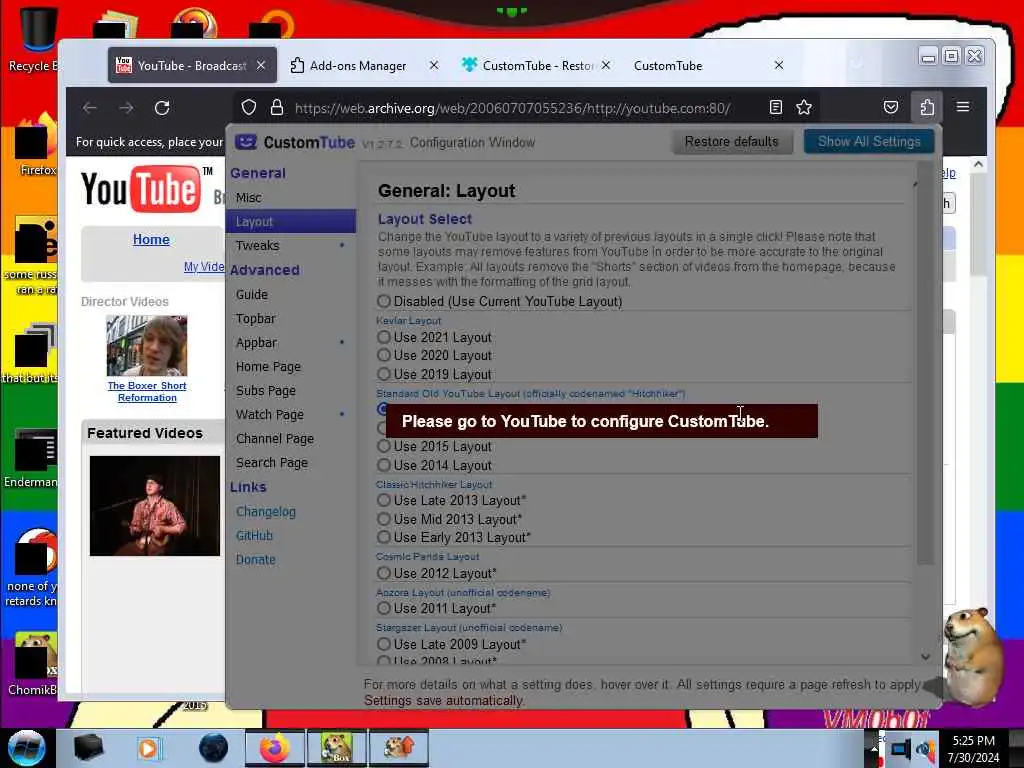Bookmark this page with the star icon

(x=804, y=107)
